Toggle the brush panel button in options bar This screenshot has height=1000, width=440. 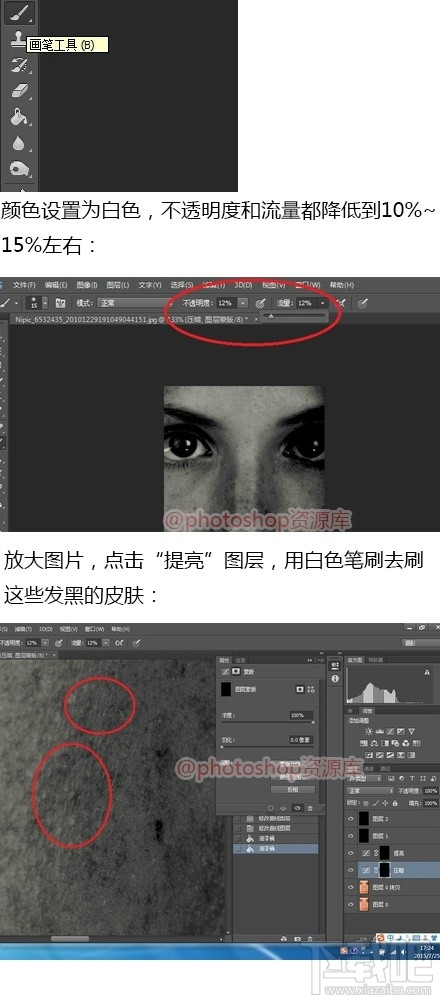click(61, 303)
